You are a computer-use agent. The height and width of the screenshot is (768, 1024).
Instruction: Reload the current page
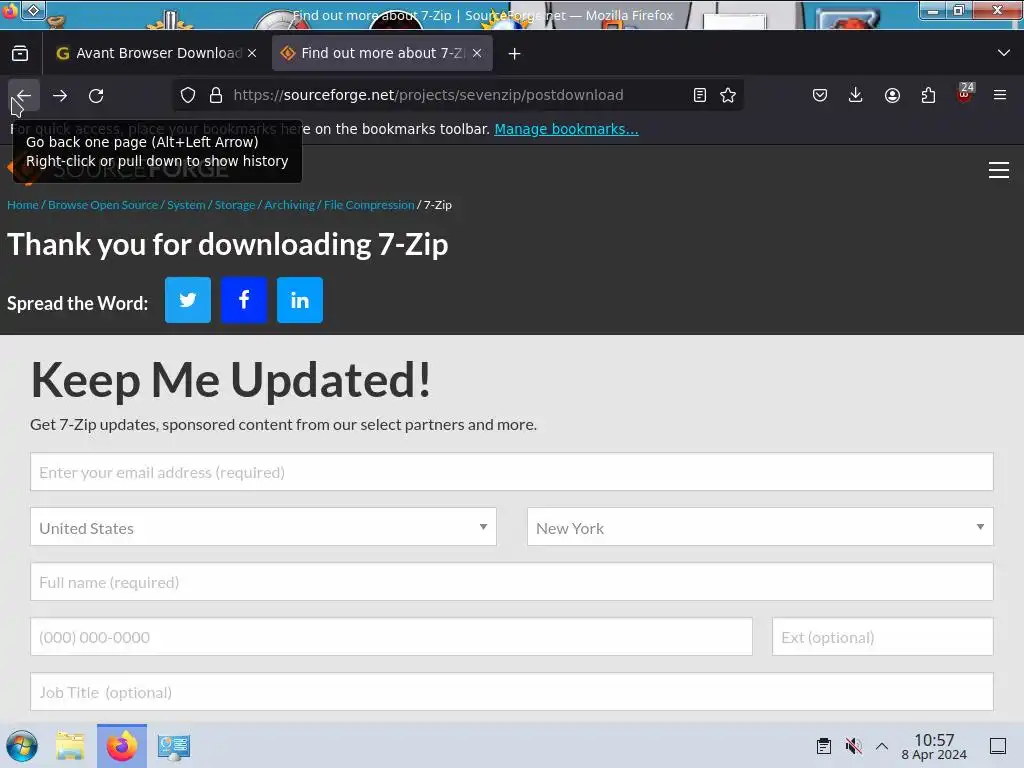pyautogui.click(x=96, y=95)
